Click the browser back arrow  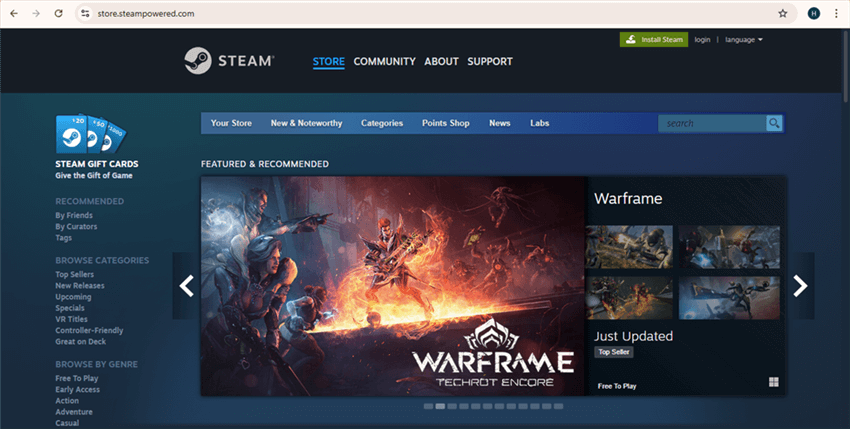(14, 14)
